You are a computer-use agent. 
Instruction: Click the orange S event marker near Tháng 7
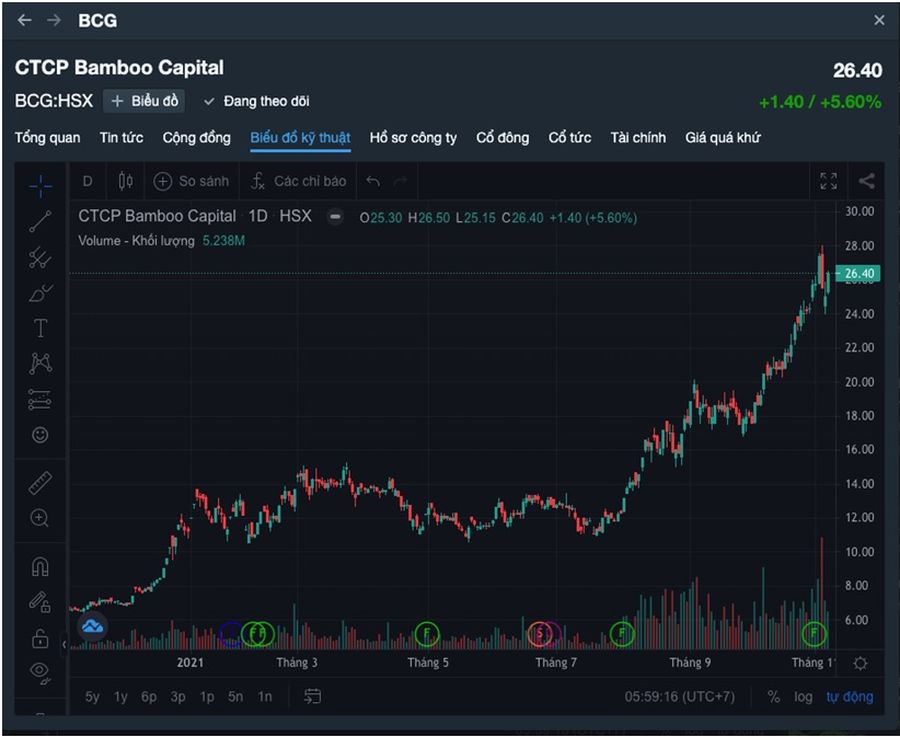(x=540, y=634)
